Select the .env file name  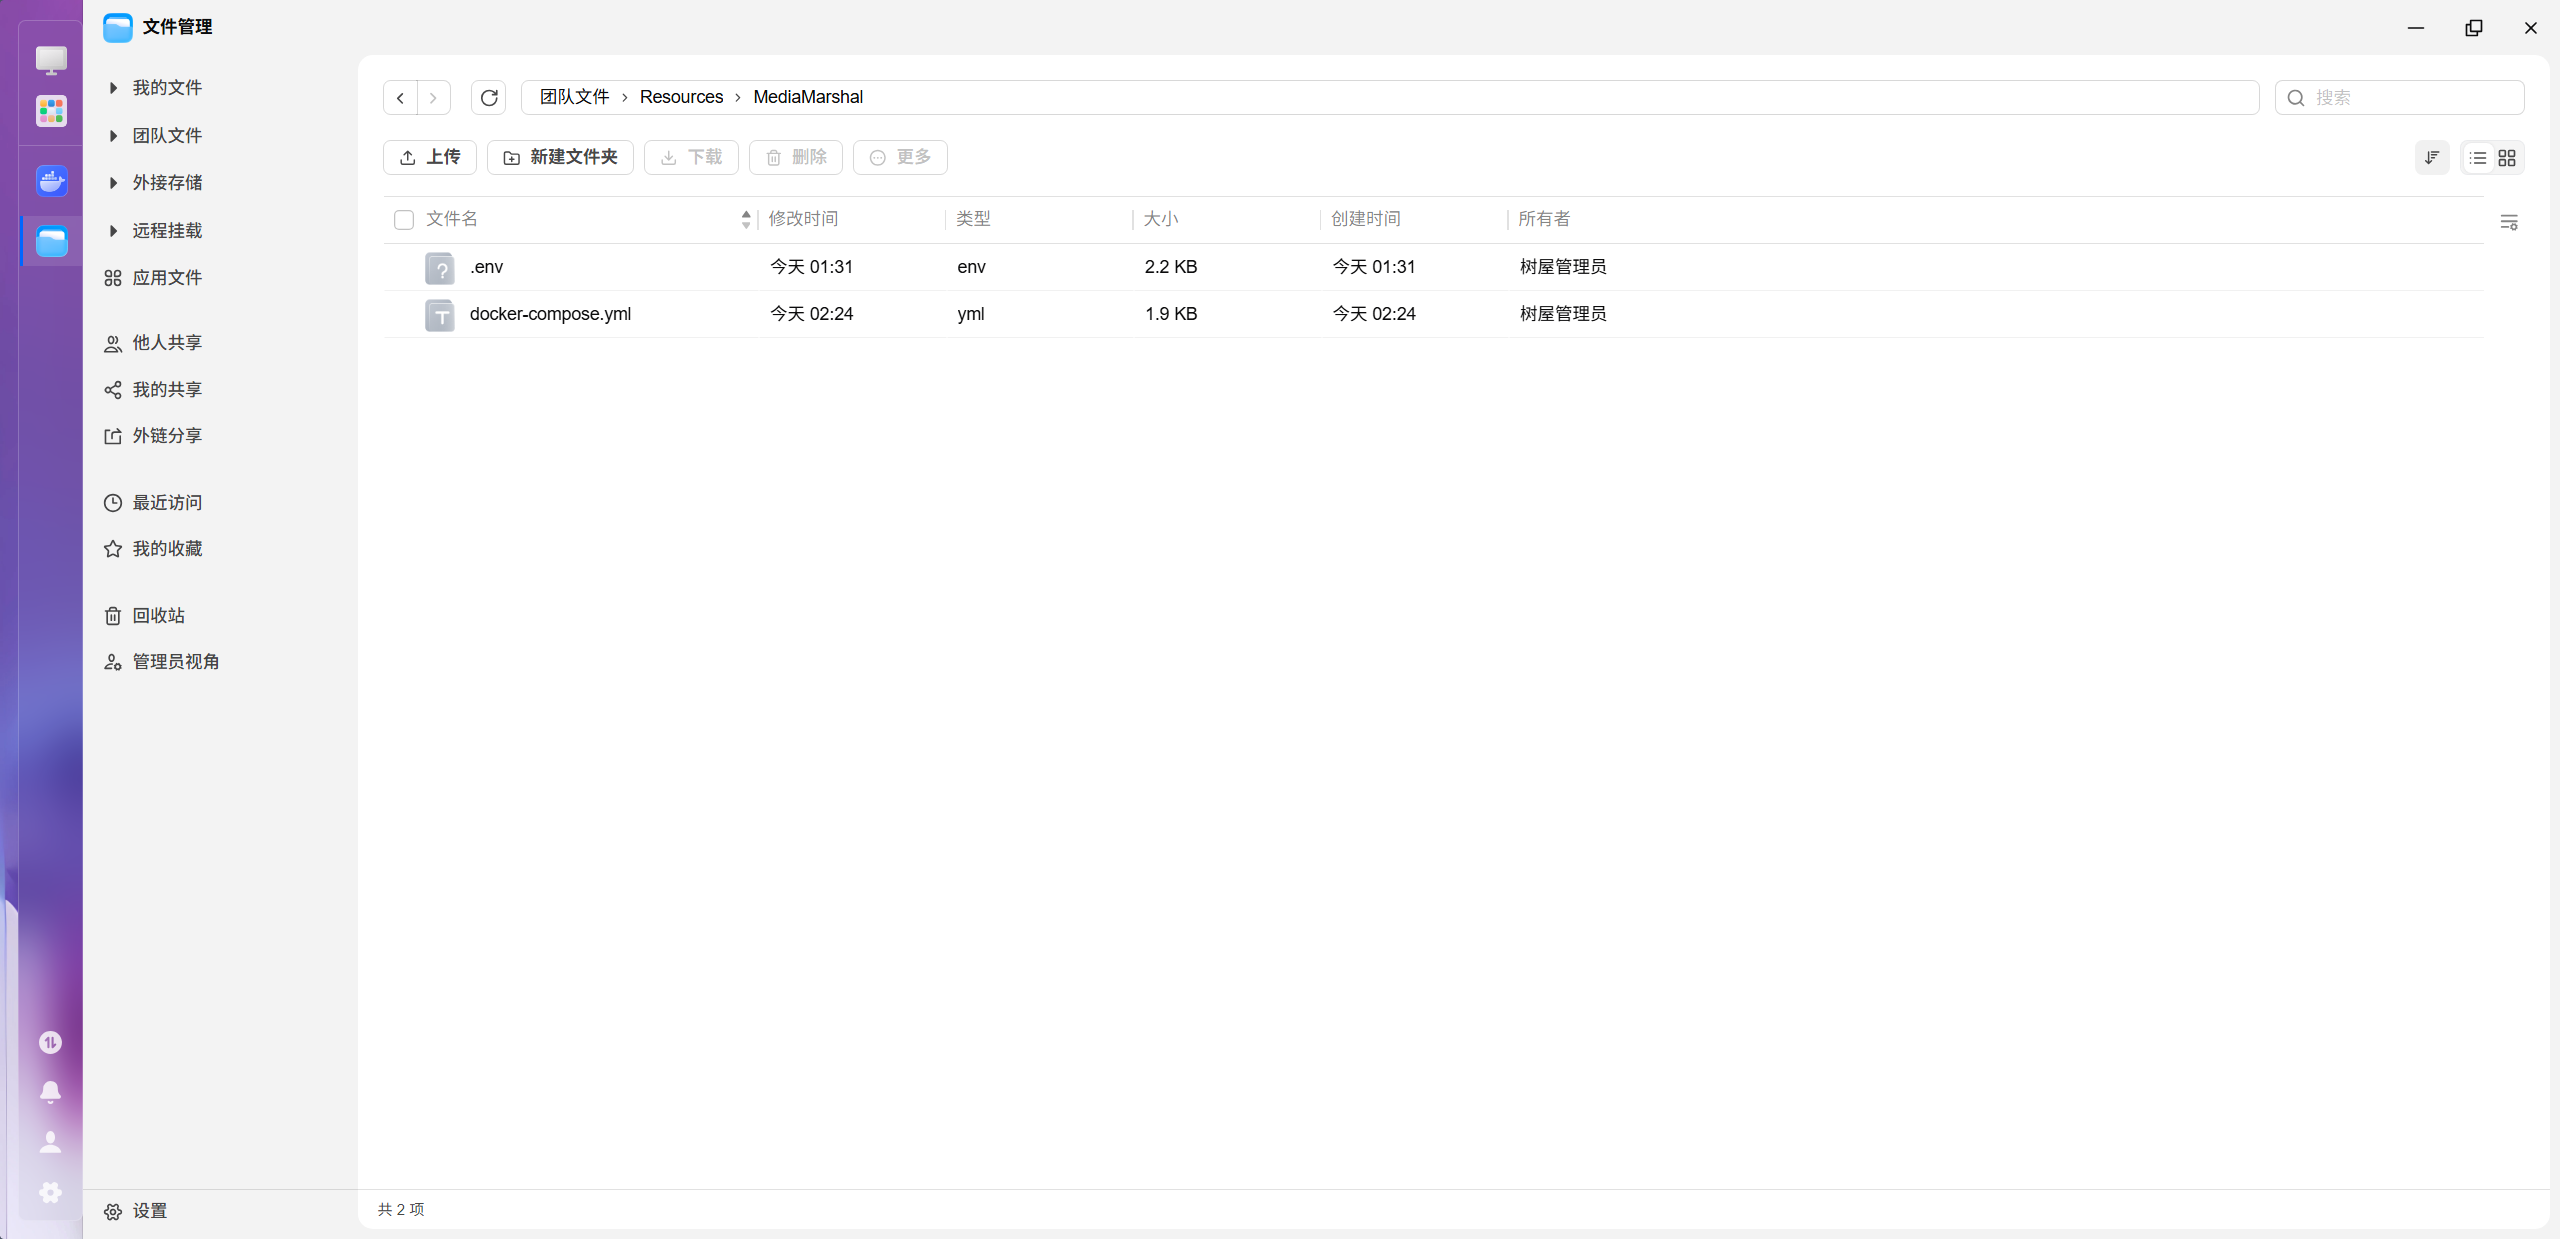pyautogui.click(x=487, y=267)
